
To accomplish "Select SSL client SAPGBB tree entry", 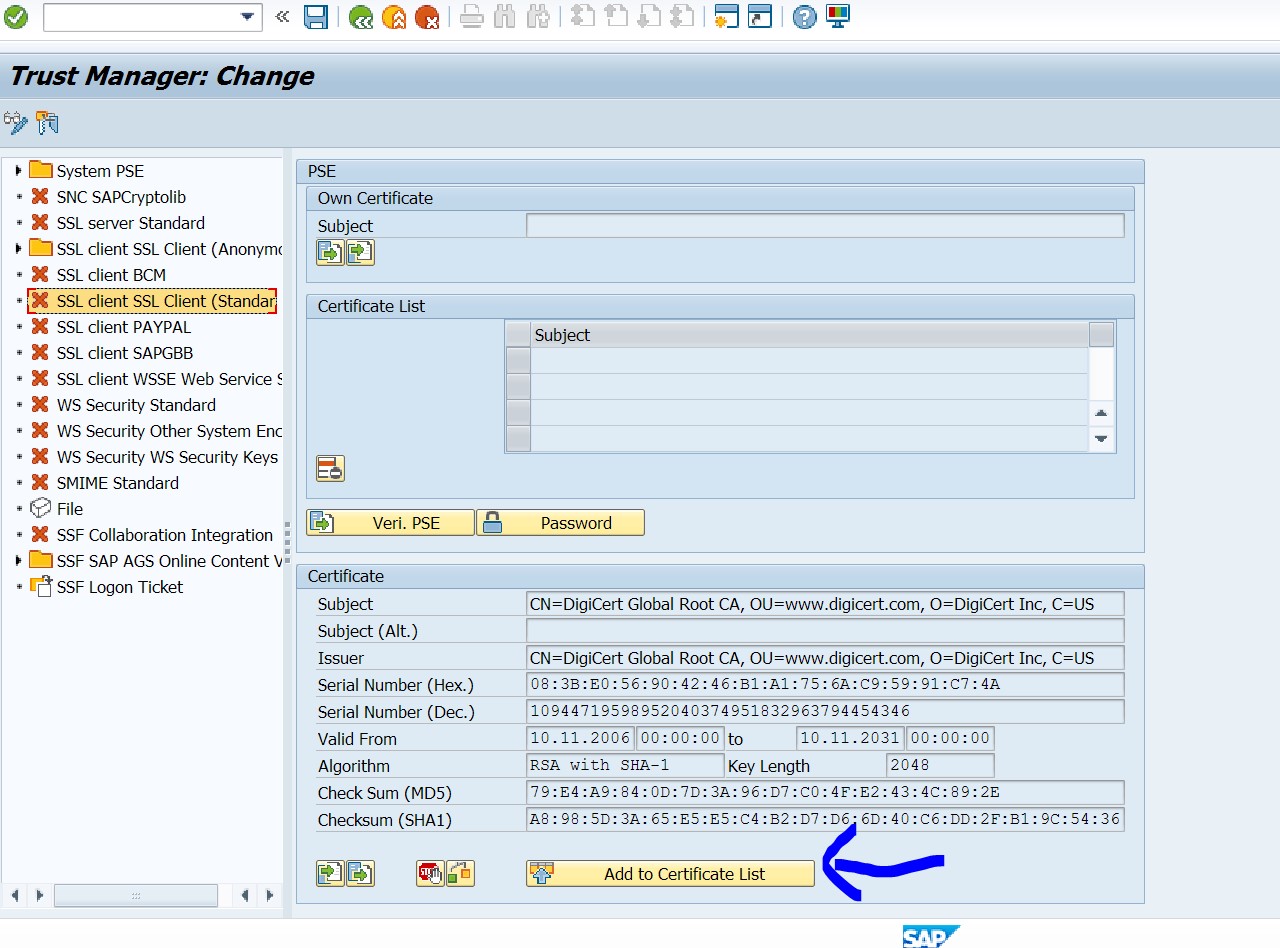I will click(x=125, y=353).
